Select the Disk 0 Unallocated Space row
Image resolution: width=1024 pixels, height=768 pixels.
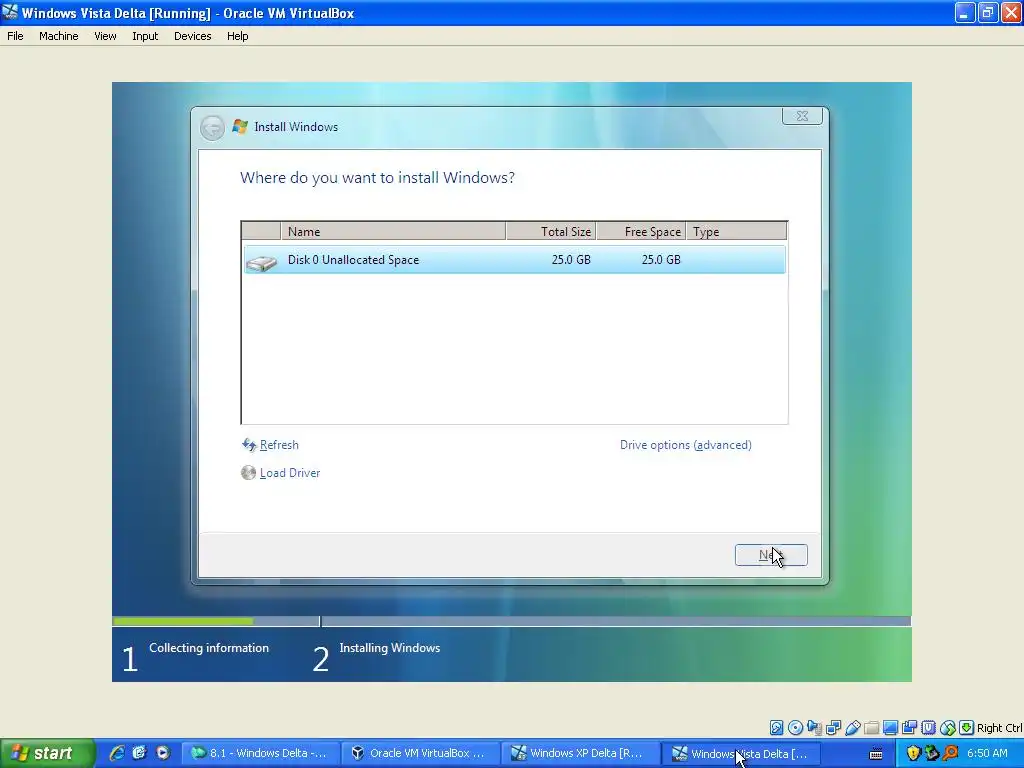(x=515, y=260)
